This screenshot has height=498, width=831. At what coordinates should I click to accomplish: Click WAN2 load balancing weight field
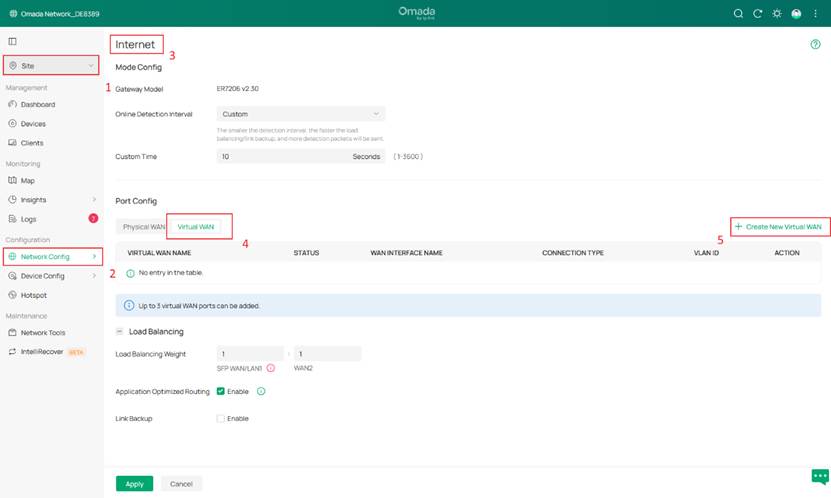point(328,354)
